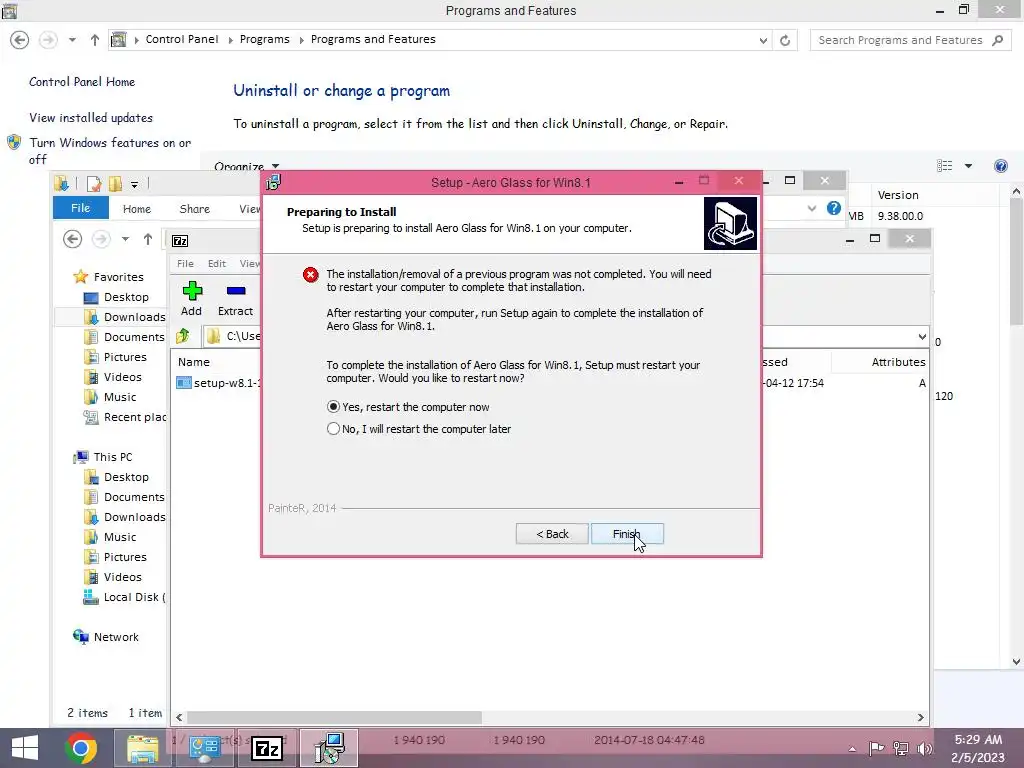Screen dimensions: 1024x768
Task: Click Quick Access new folder icon
Action: tap(116, 184)
